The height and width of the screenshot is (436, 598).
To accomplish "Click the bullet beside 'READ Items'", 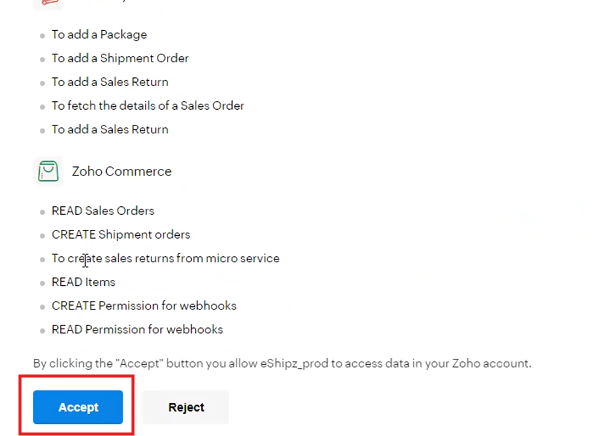I will (x=42, y=283).
